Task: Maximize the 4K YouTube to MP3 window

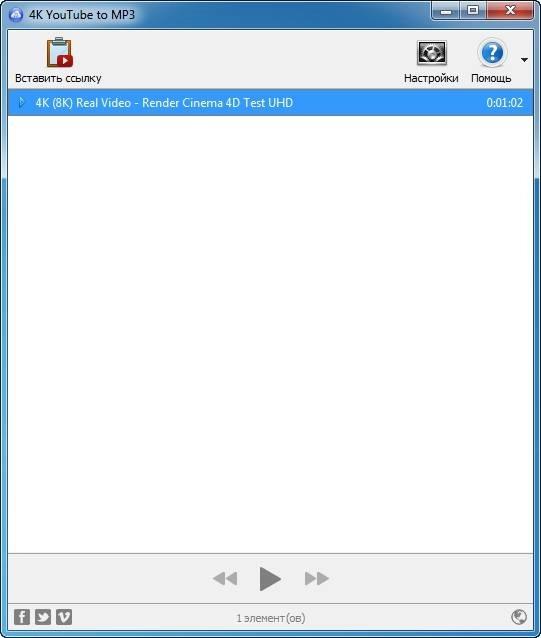Action: [473, 11]
